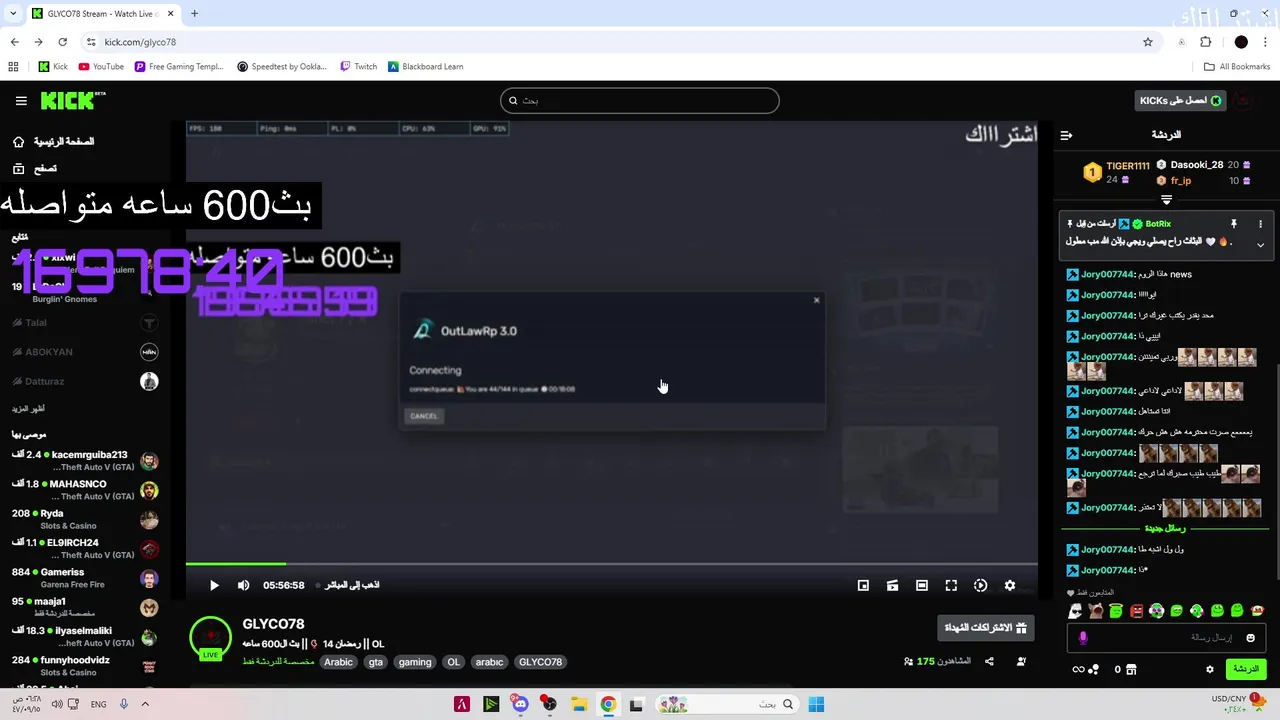Viewport: 1280px width, 720px height.
Task: Select the lowercase arabic tag
Action: click(x=489, y=662)
